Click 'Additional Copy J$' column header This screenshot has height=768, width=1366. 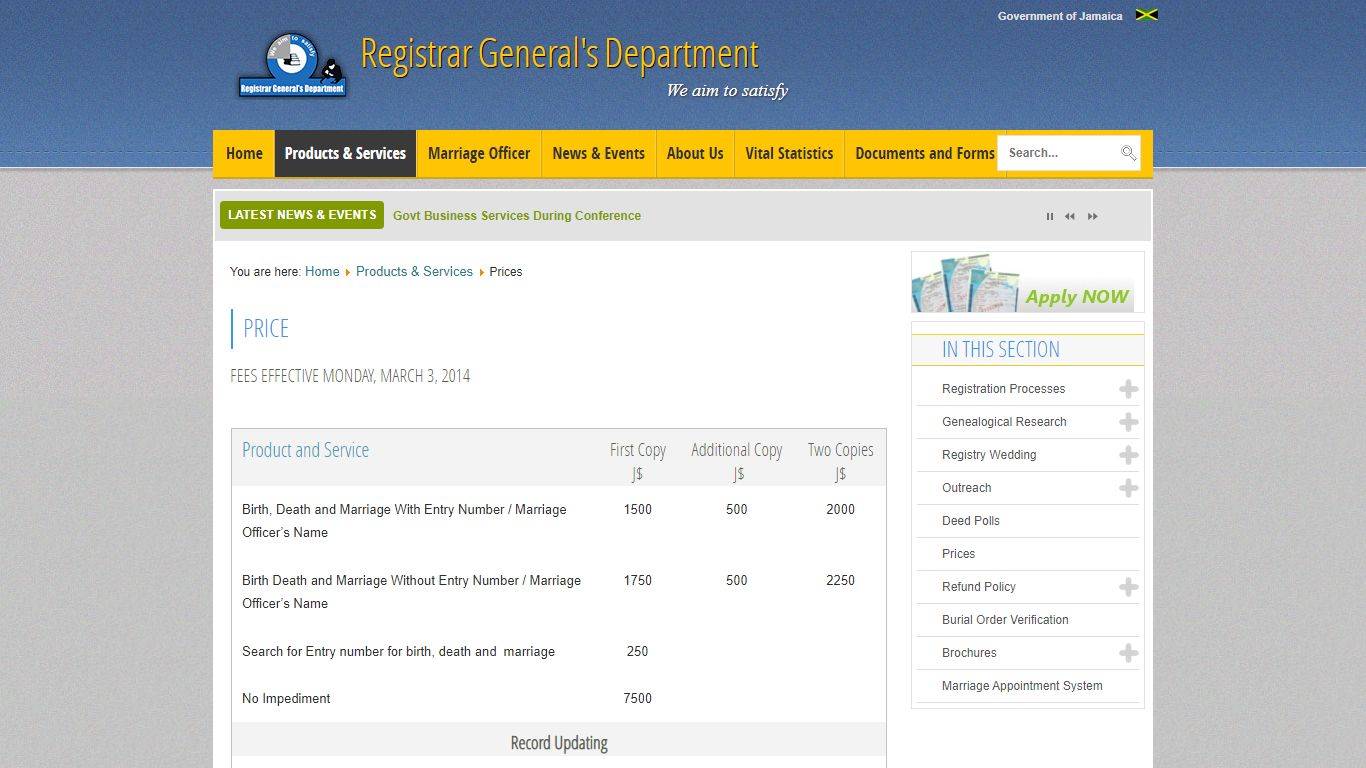(737, 461)
